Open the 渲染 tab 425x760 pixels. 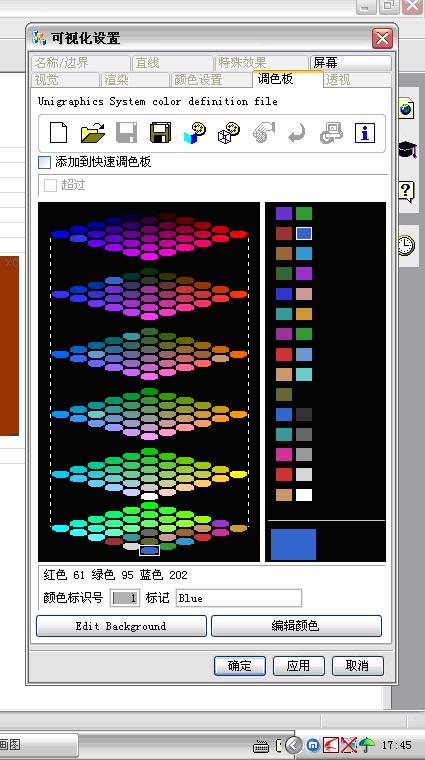pos(135,80)
